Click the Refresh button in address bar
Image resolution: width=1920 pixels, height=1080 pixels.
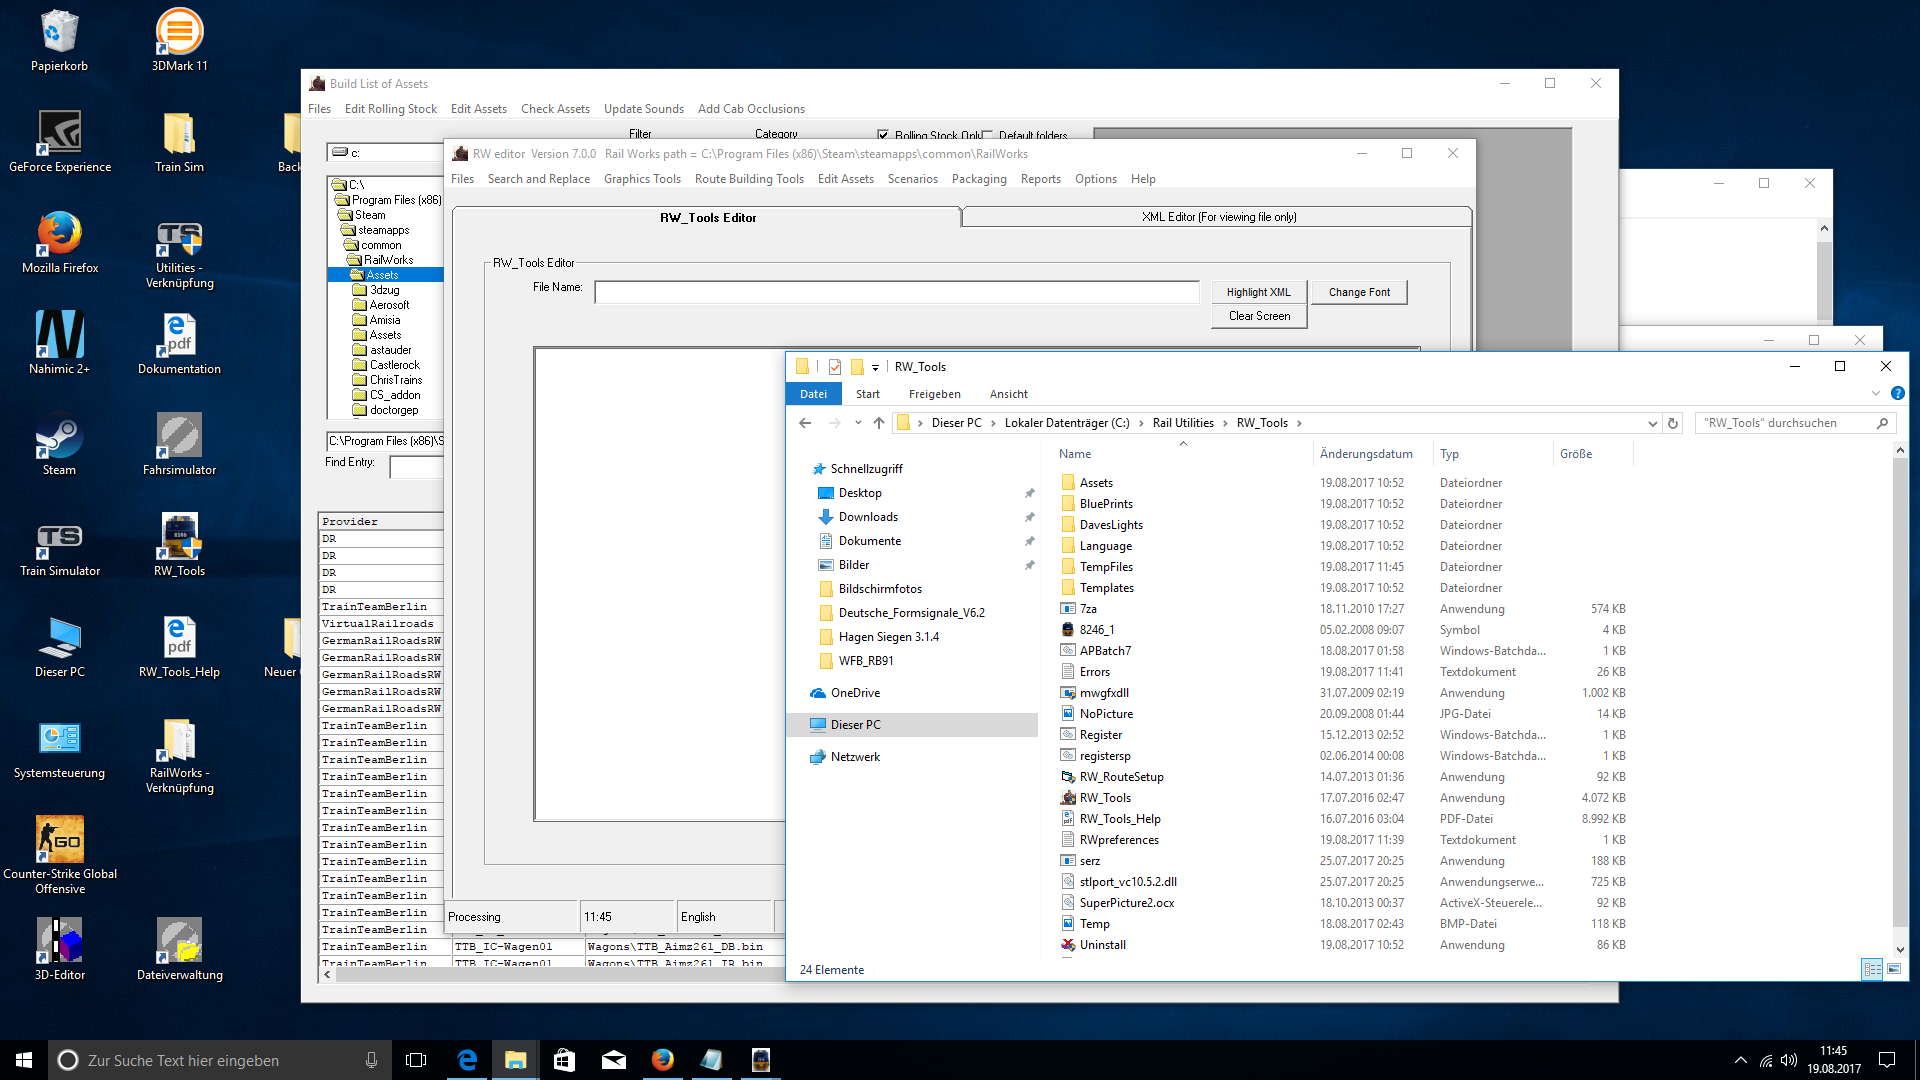1673,423
